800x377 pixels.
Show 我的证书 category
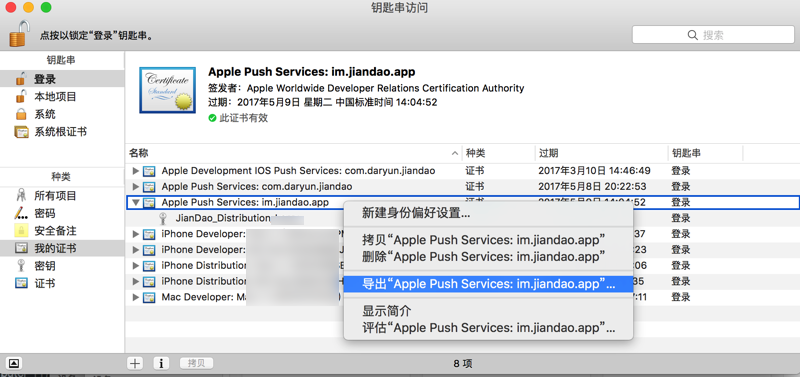point(62,248)
